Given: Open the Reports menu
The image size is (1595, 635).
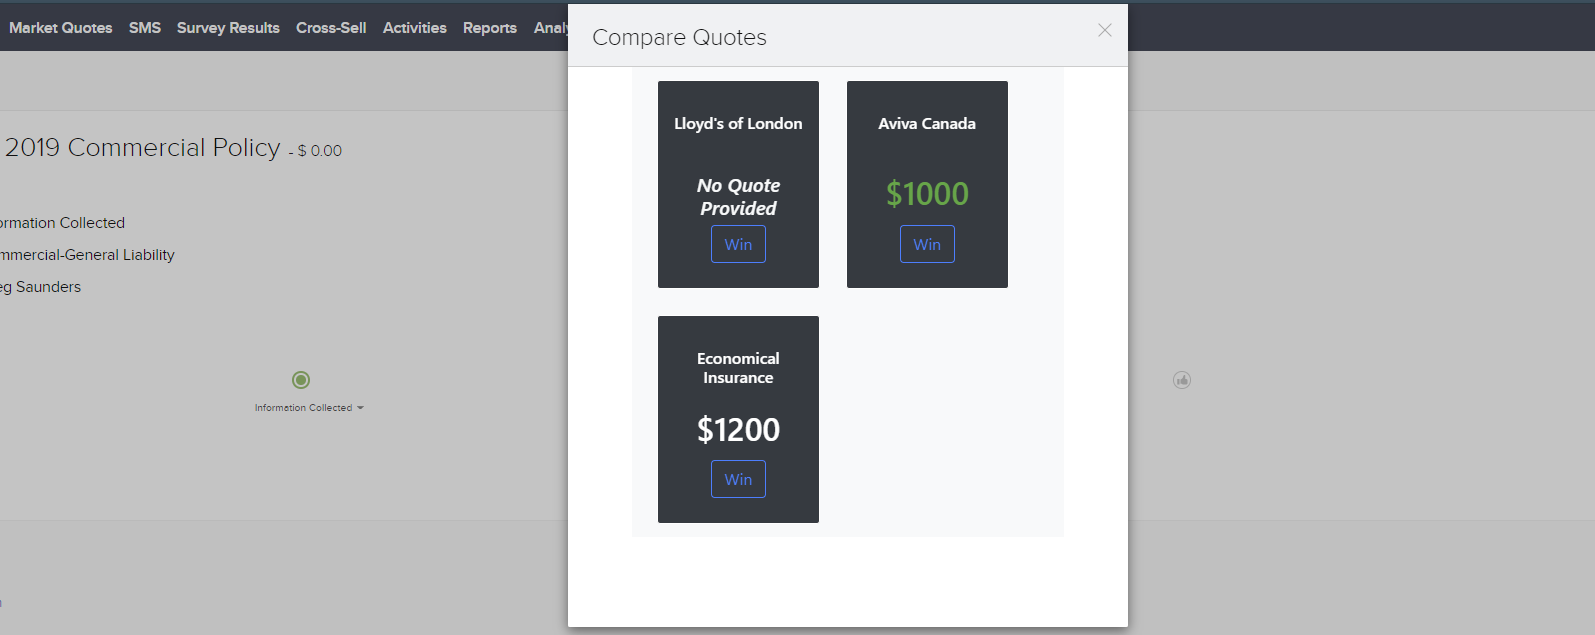Looking at the screenshot, I should pyautogui.click(x=490, y=28).
